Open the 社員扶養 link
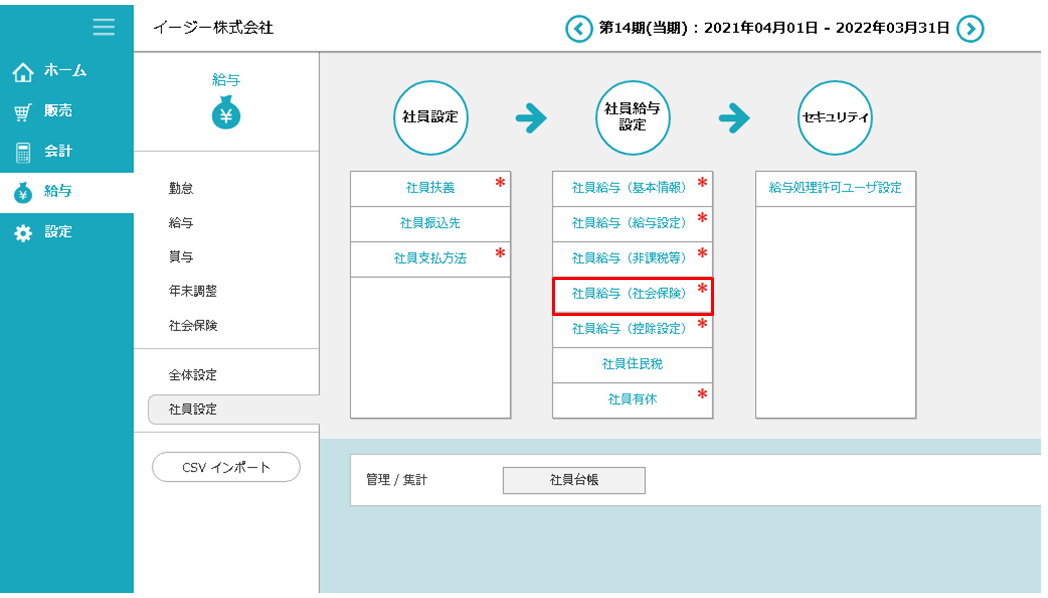The height and width of the screenshot is (598, 1048). 430,188
